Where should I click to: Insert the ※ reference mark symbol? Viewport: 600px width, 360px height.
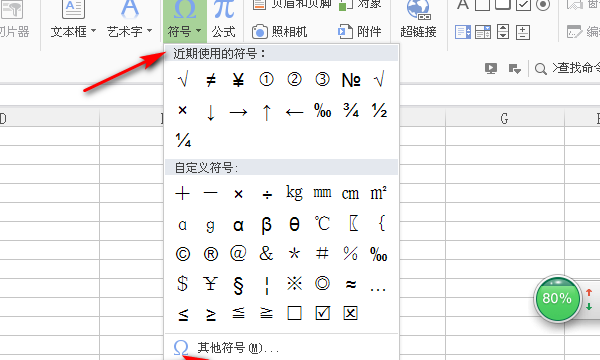pyautogui.click(x=294, y=283)
